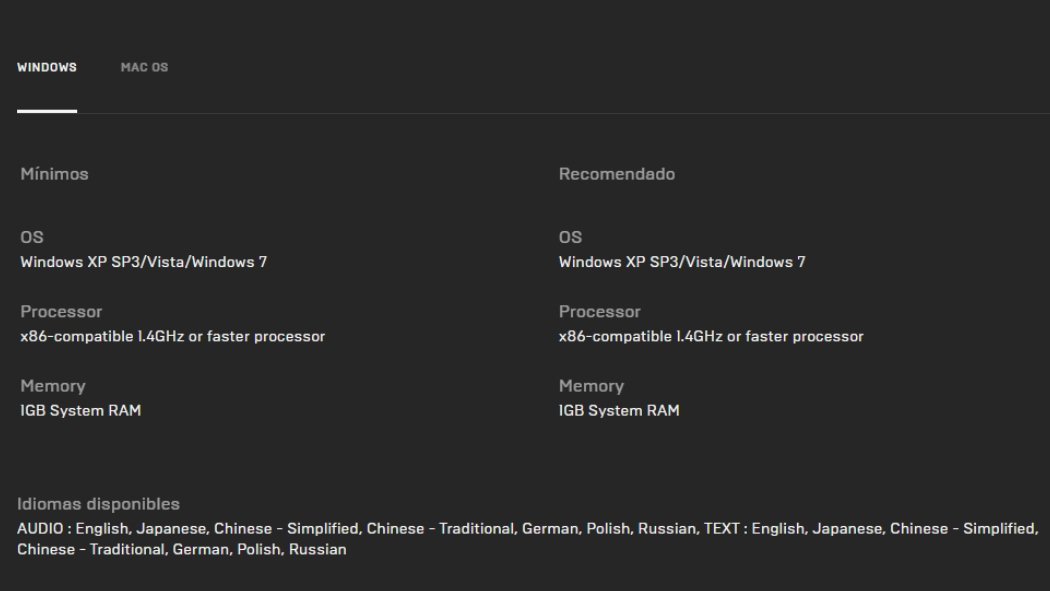Click the Windows XP SP3 text under Recomendado

[x=681, y=262]
